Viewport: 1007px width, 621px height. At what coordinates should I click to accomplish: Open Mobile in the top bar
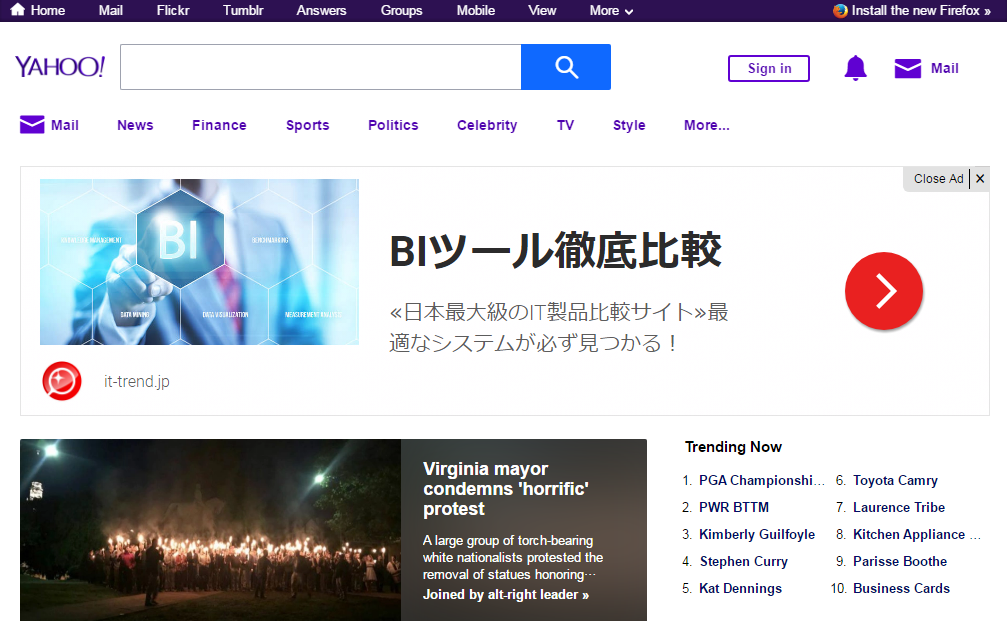(476, 10)
